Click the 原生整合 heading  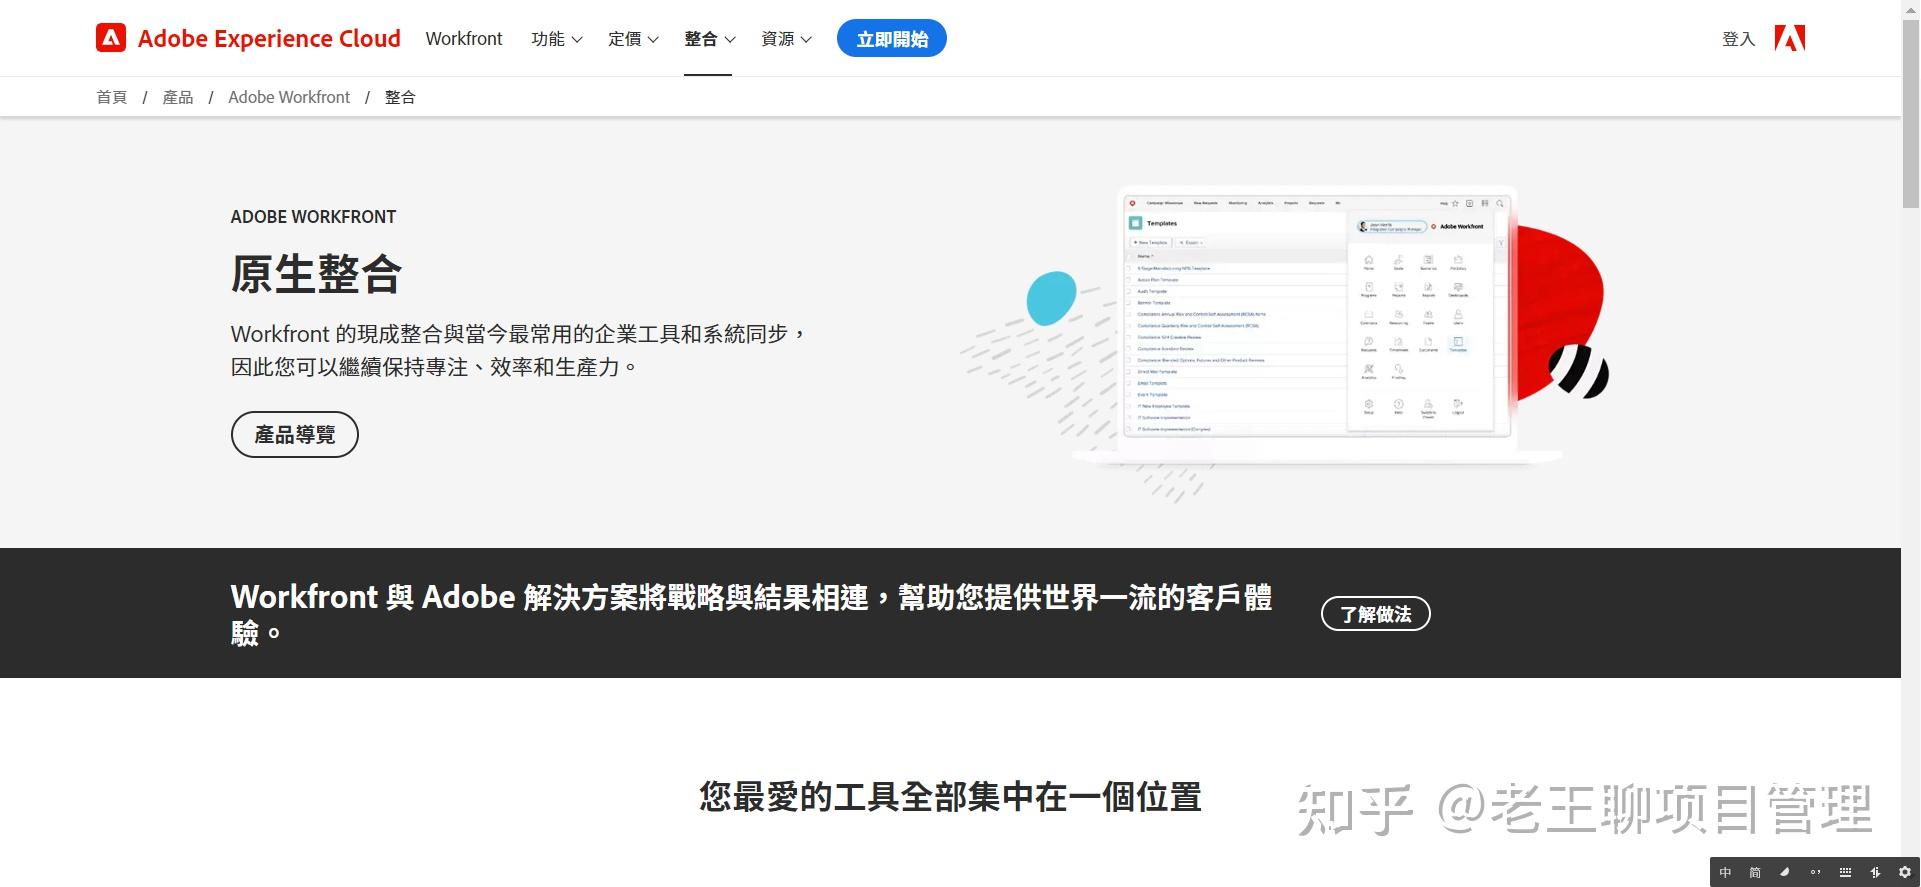pos(316,274)
